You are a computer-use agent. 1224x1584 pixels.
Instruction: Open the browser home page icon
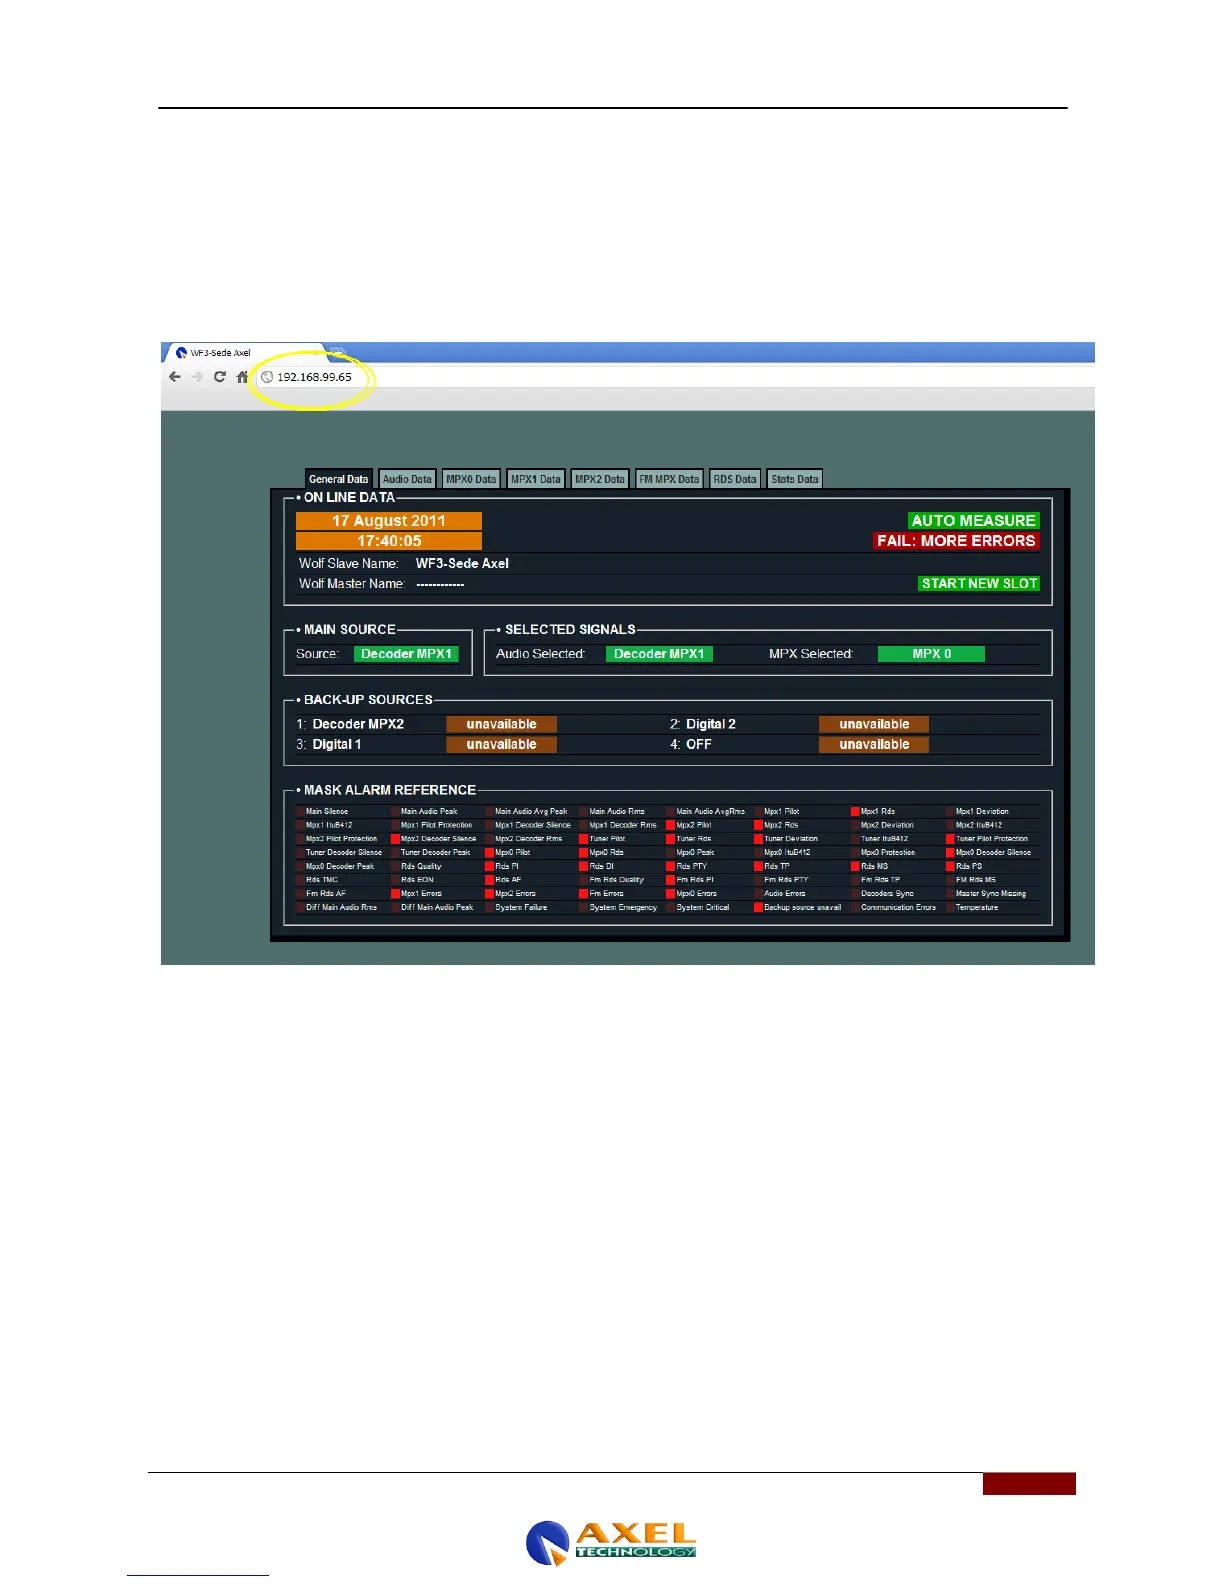pyautogui.click(x=242, y=377)
